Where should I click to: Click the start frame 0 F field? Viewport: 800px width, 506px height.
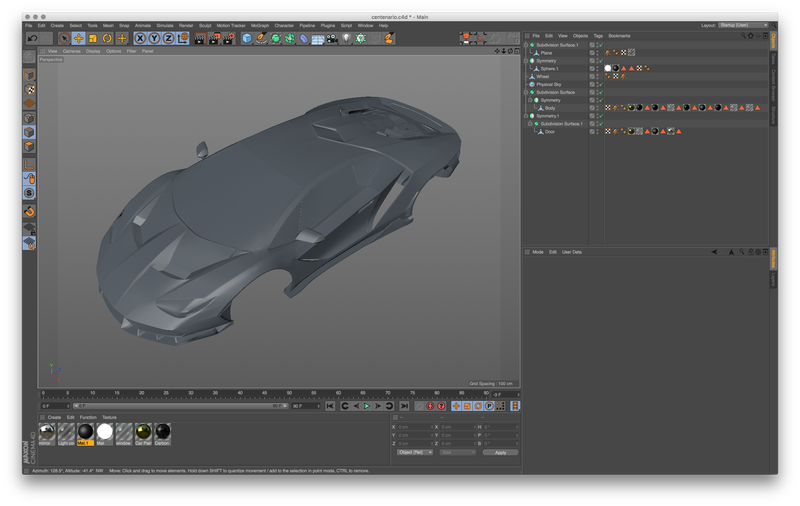(55, 406)
